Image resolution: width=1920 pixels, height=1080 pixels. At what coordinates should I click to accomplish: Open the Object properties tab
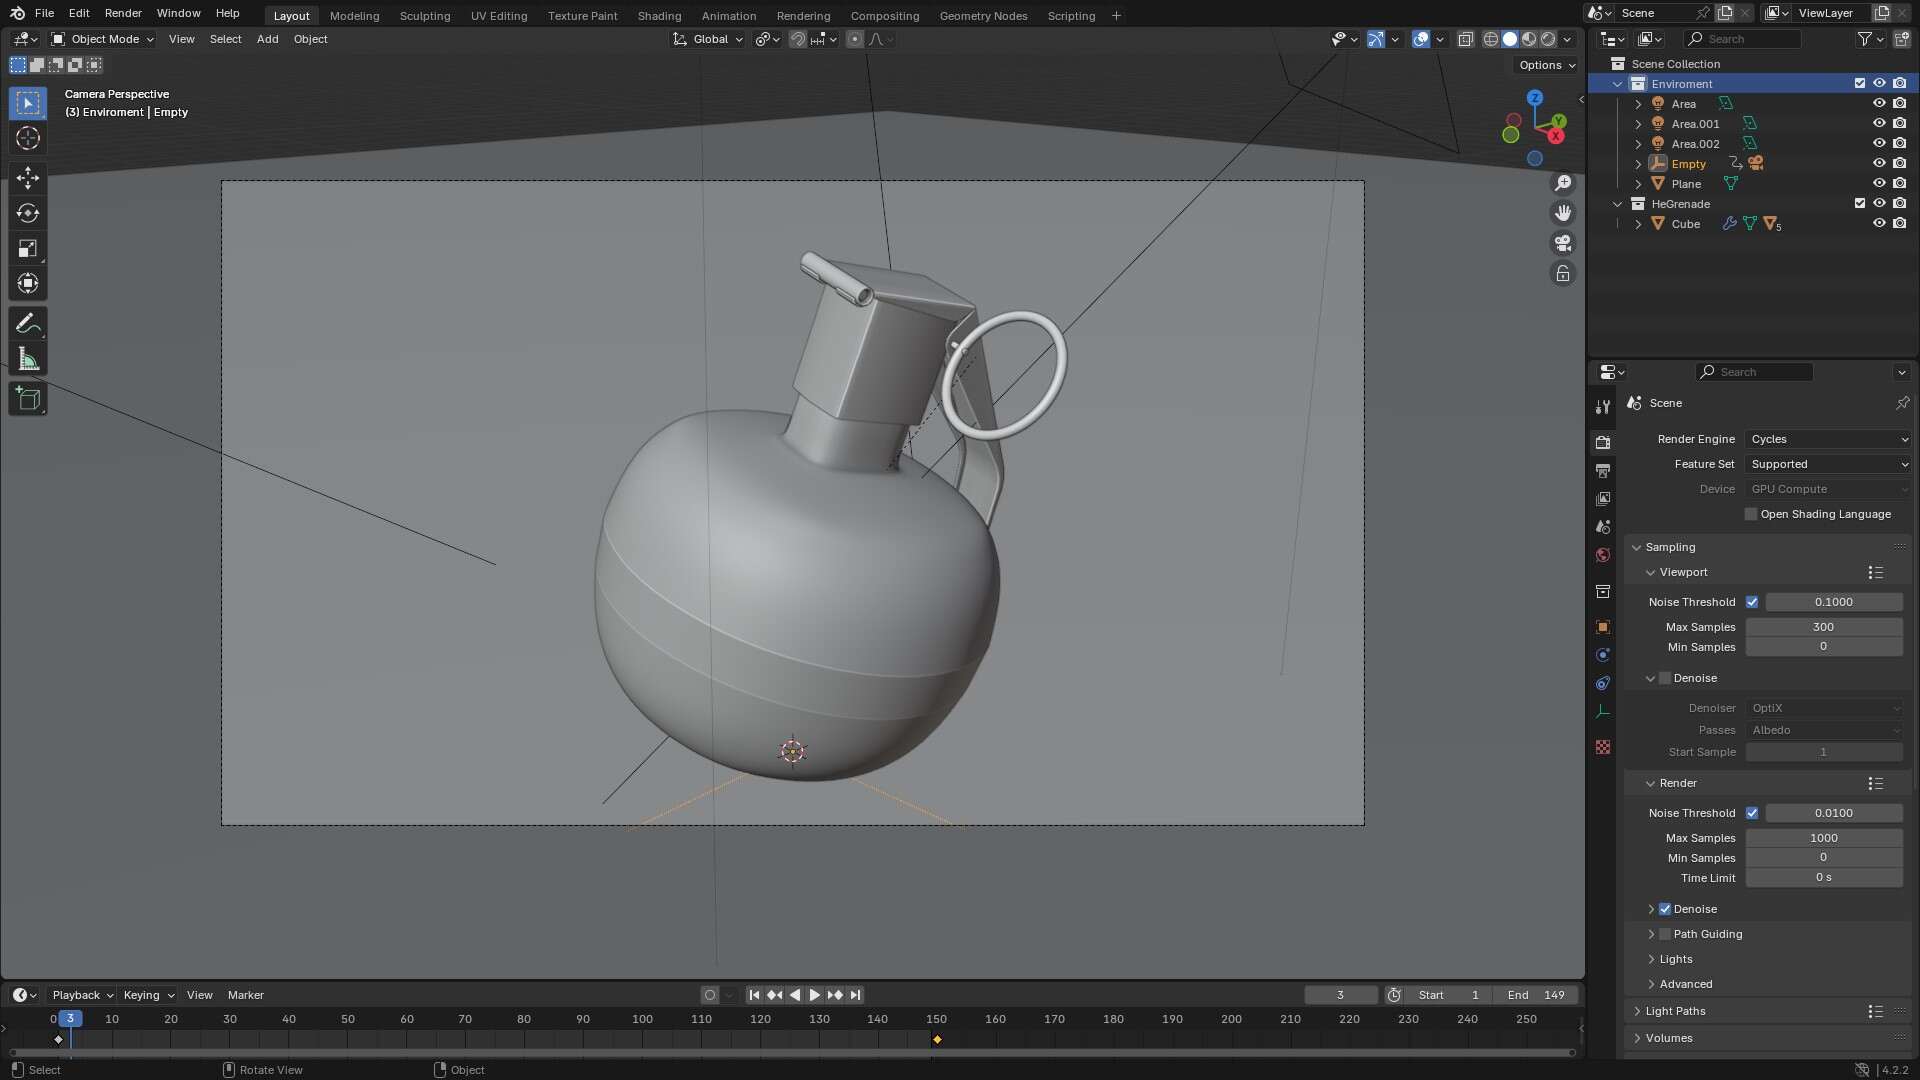[x=1603, y=627]
